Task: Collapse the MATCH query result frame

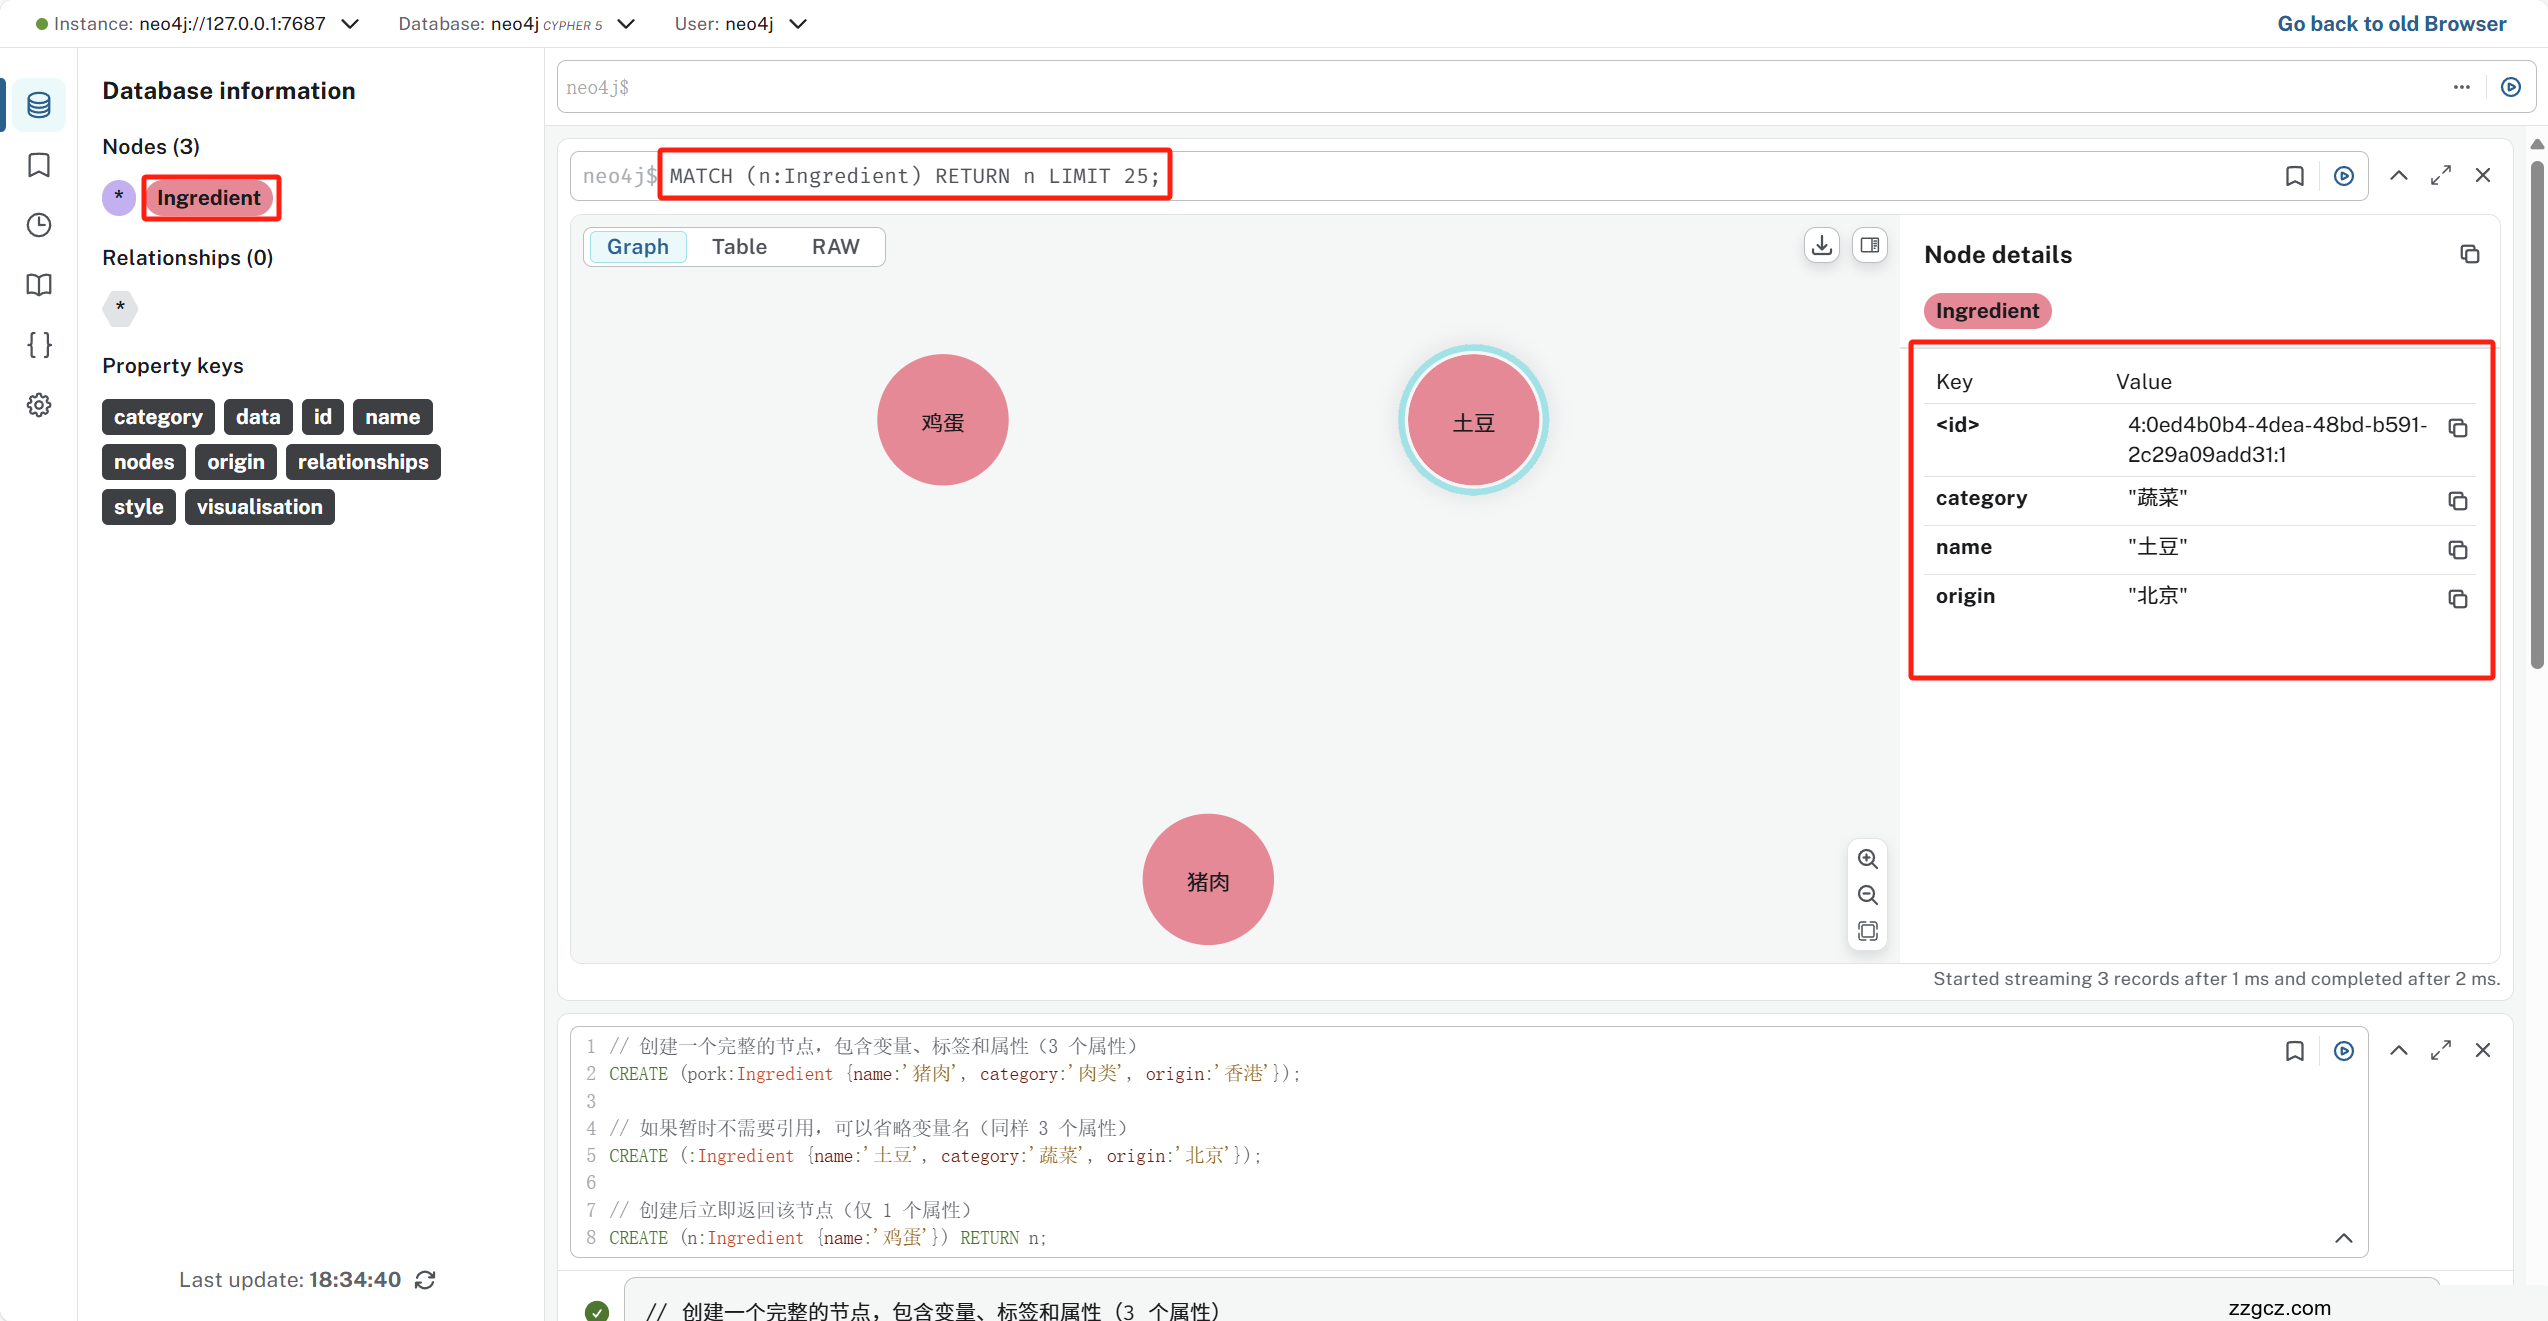Action: [2398, 176]
